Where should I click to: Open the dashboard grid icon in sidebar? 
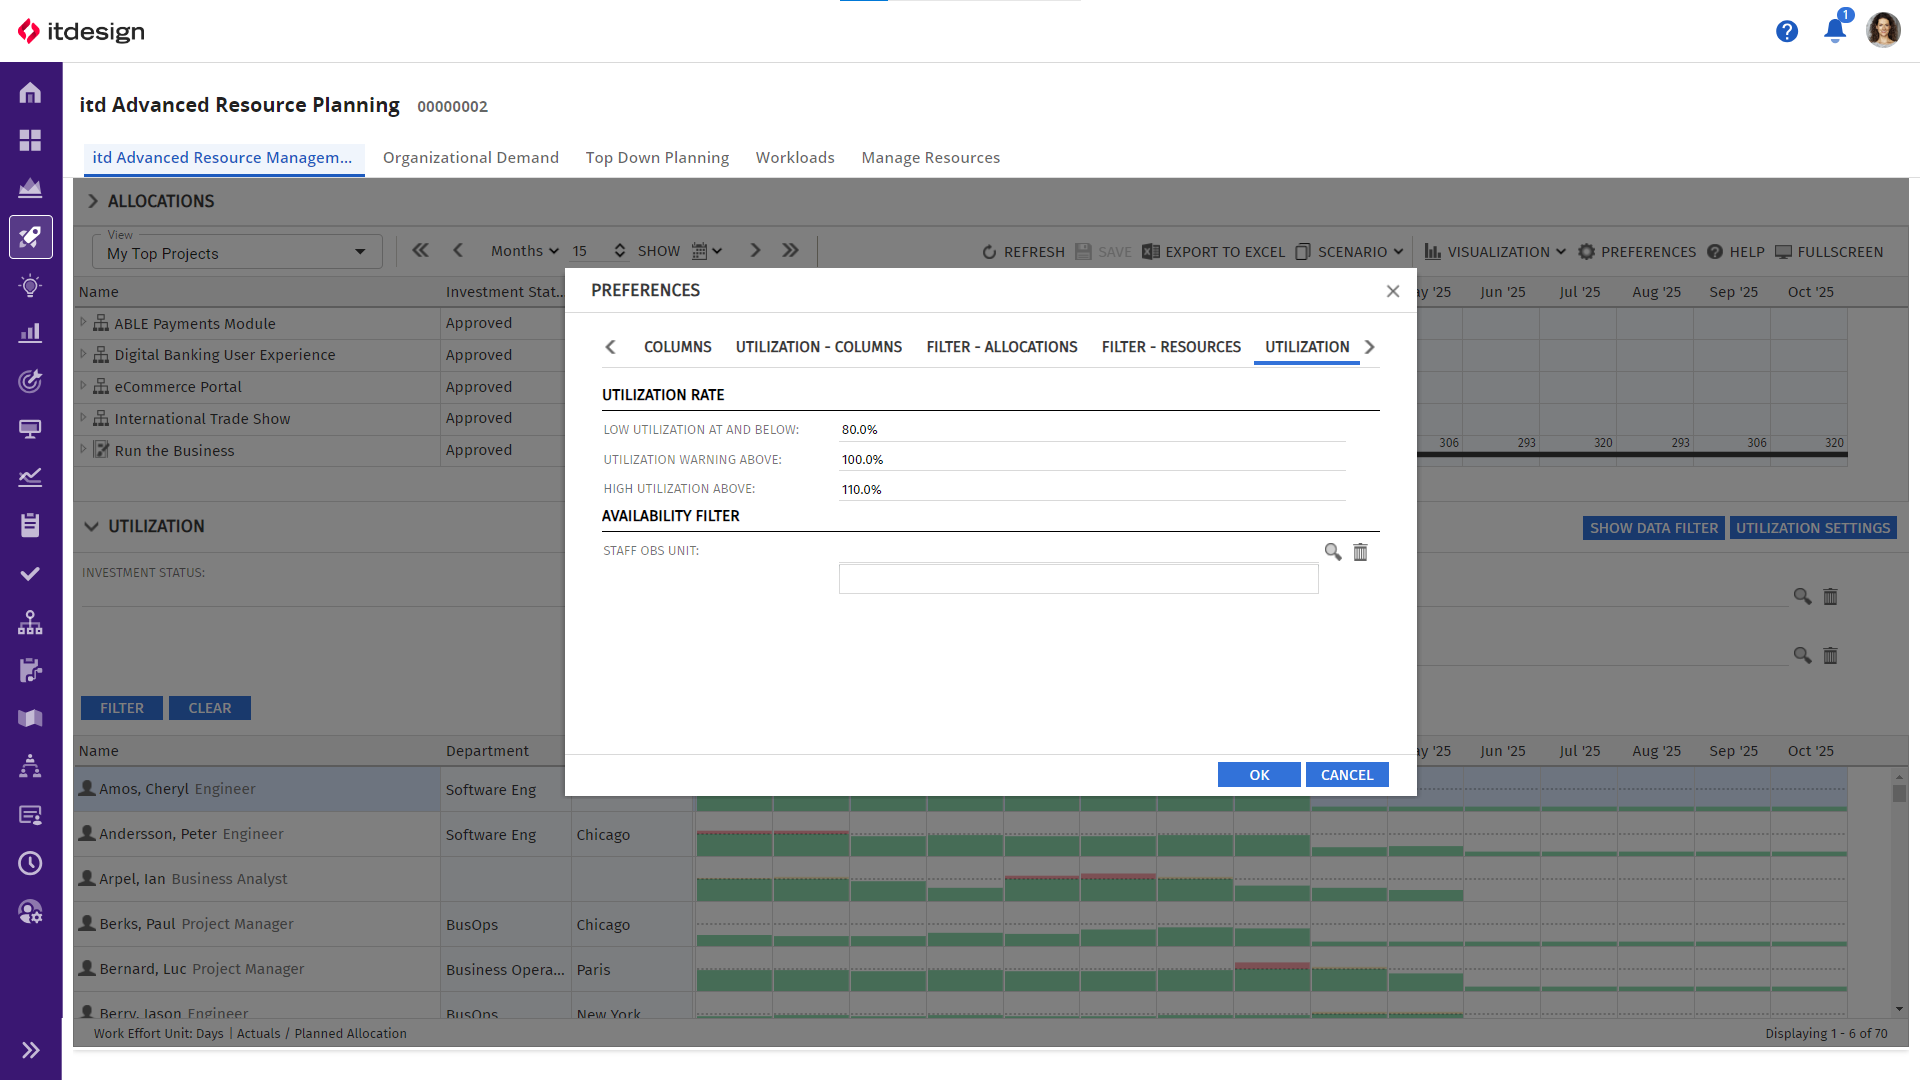point(30,140)
